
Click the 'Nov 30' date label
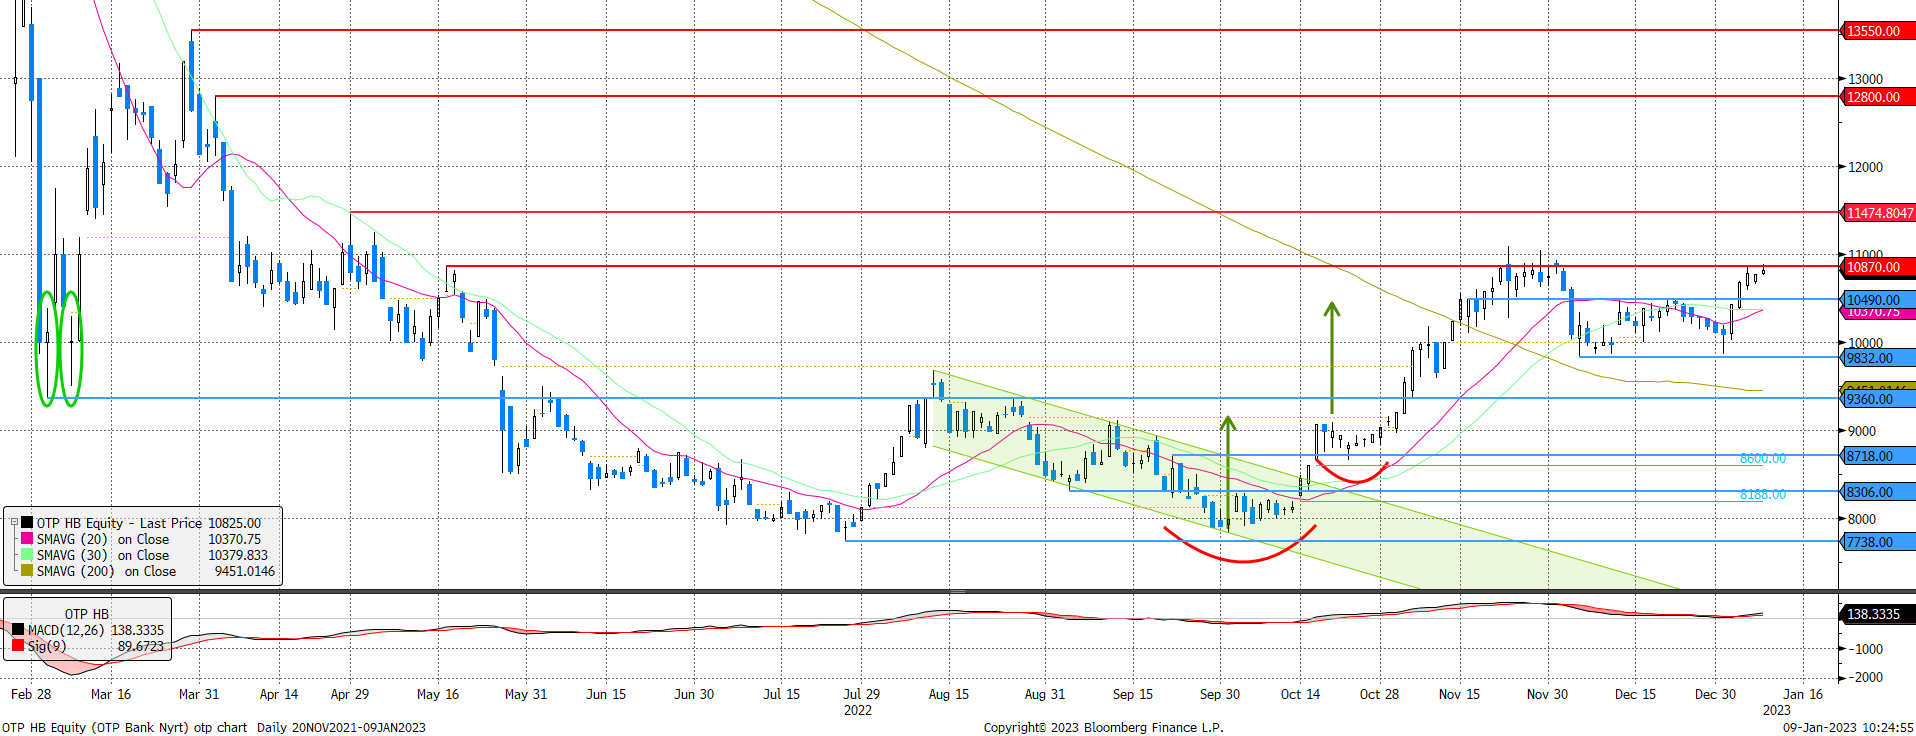1547,694
